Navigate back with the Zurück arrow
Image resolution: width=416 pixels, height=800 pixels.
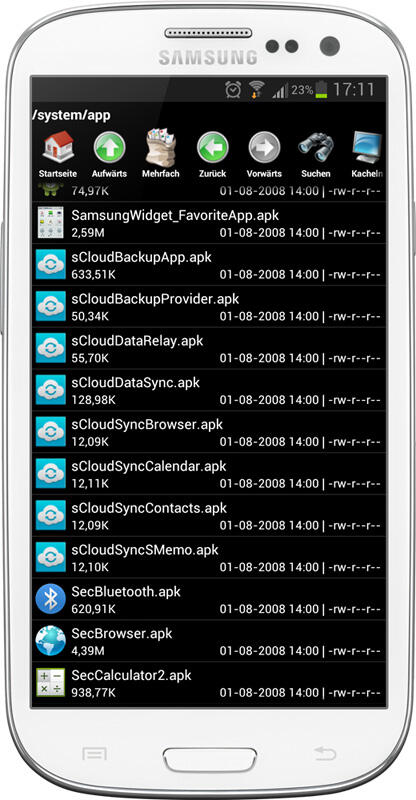(212, 147)
